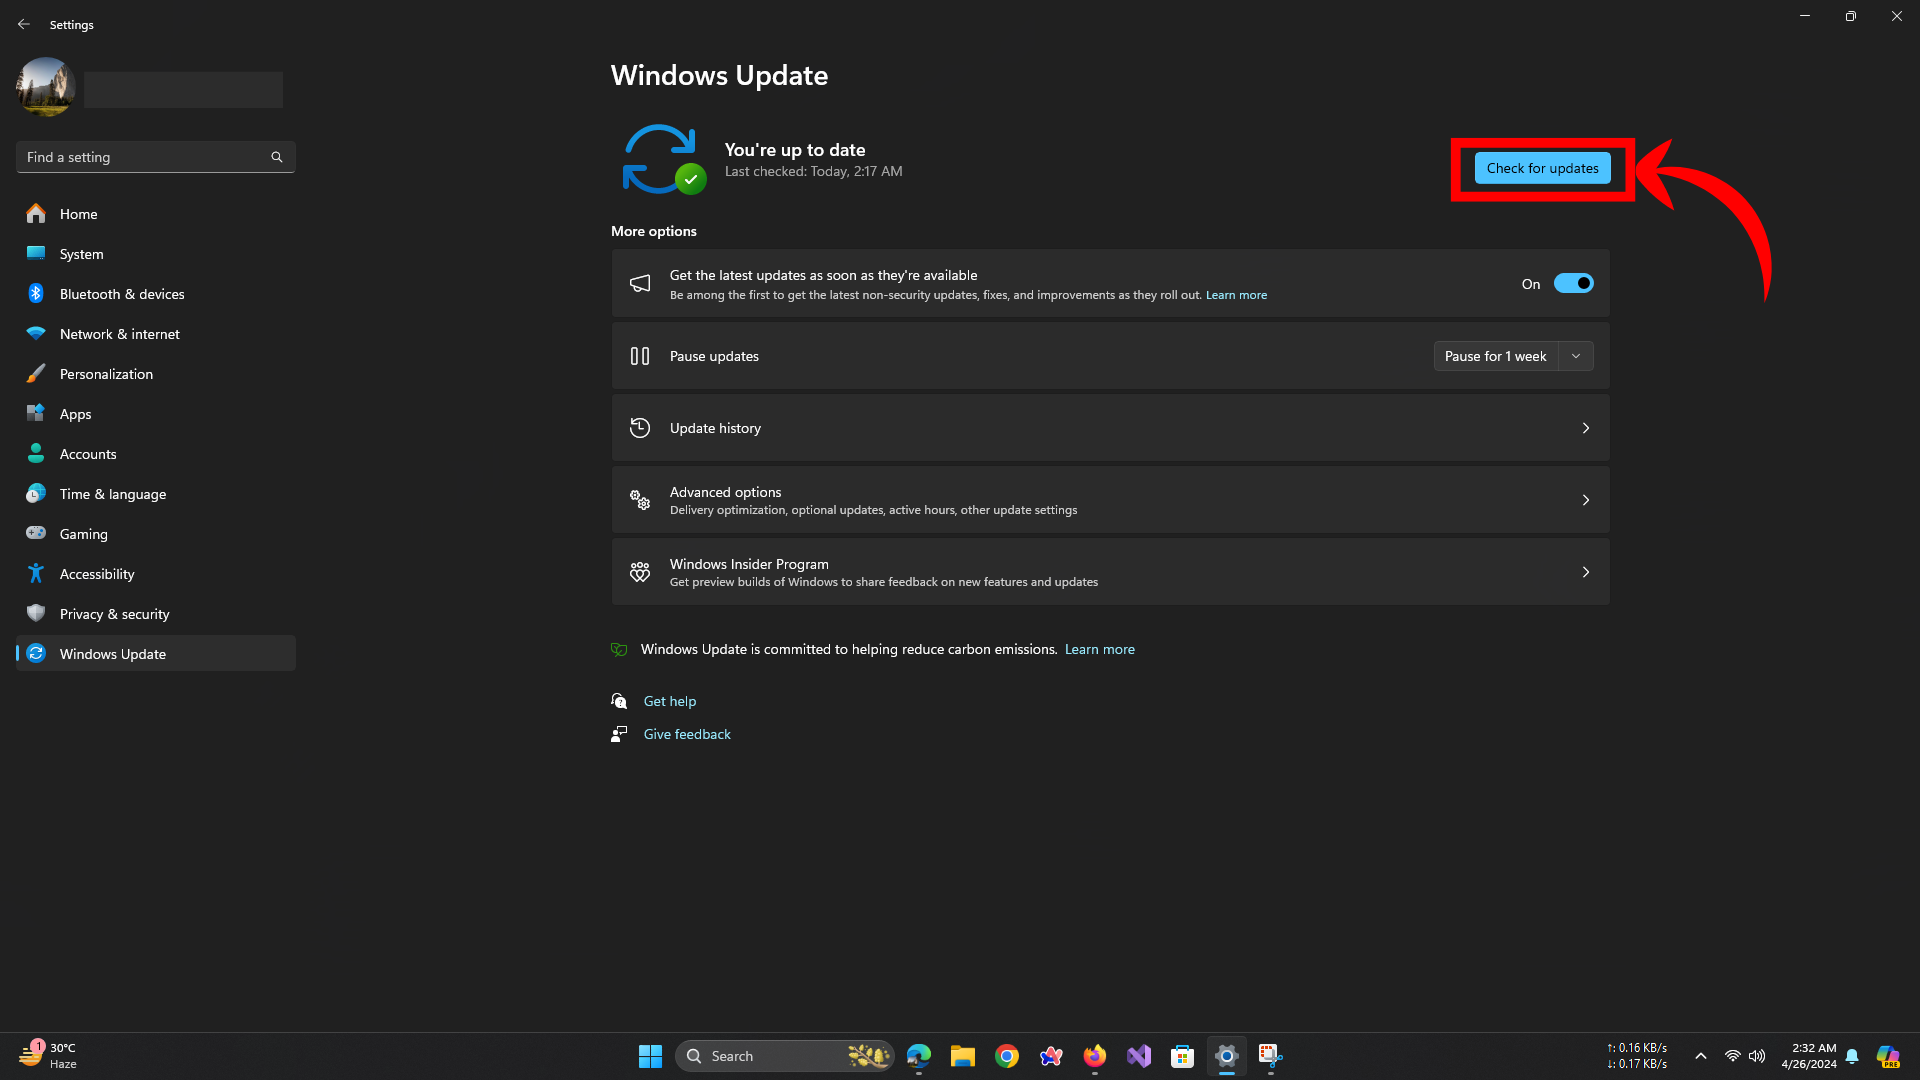The width and height of the screenshot is (1920, 1080).
Task: Turn off get latest updates toggle
Action: click(x=1573, y=284)
